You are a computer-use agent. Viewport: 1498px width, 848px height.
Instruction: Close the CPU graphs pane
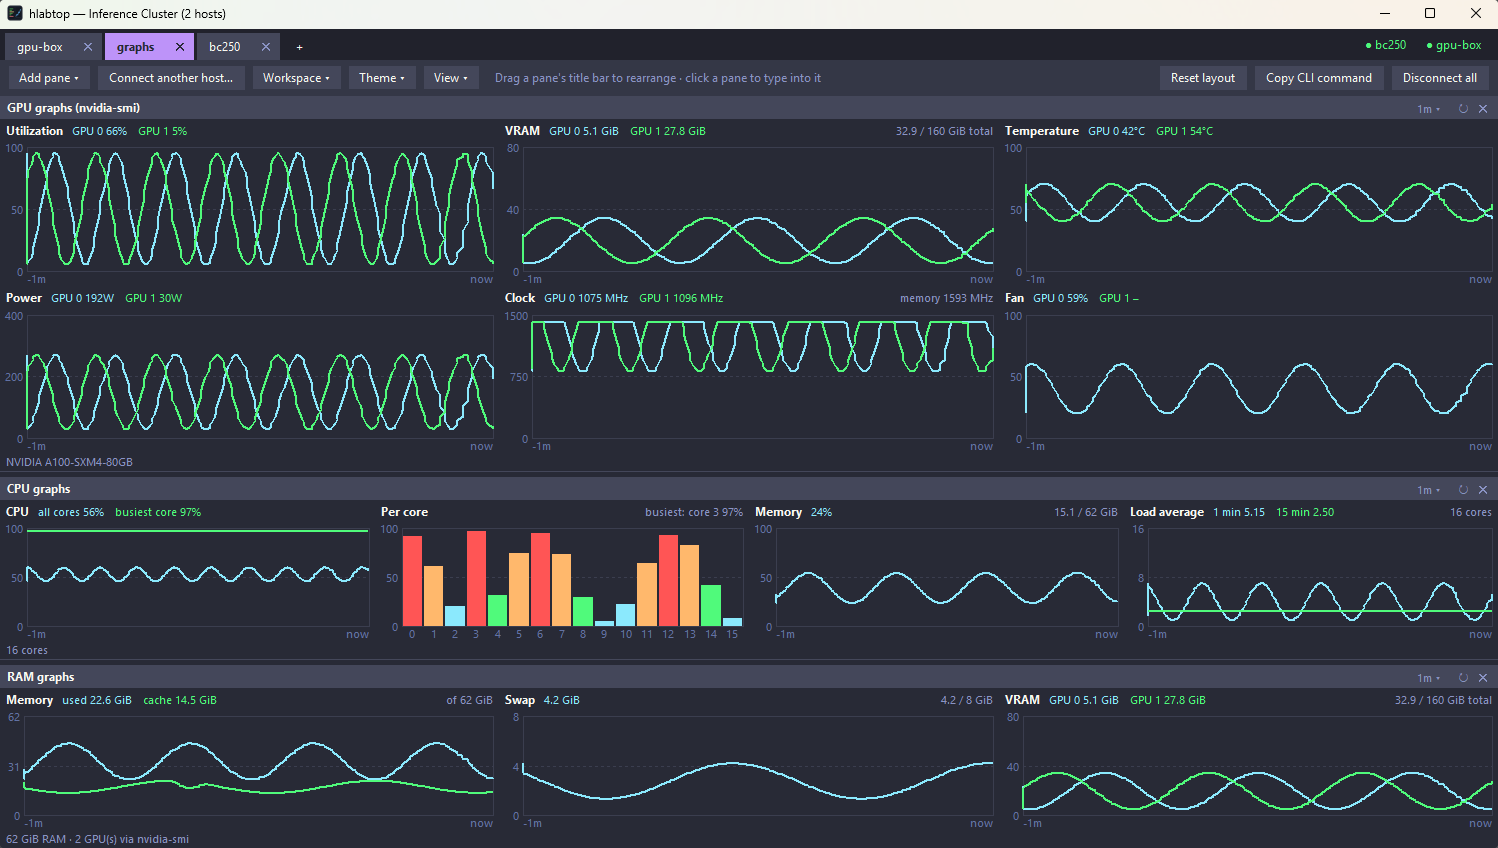1483,490
